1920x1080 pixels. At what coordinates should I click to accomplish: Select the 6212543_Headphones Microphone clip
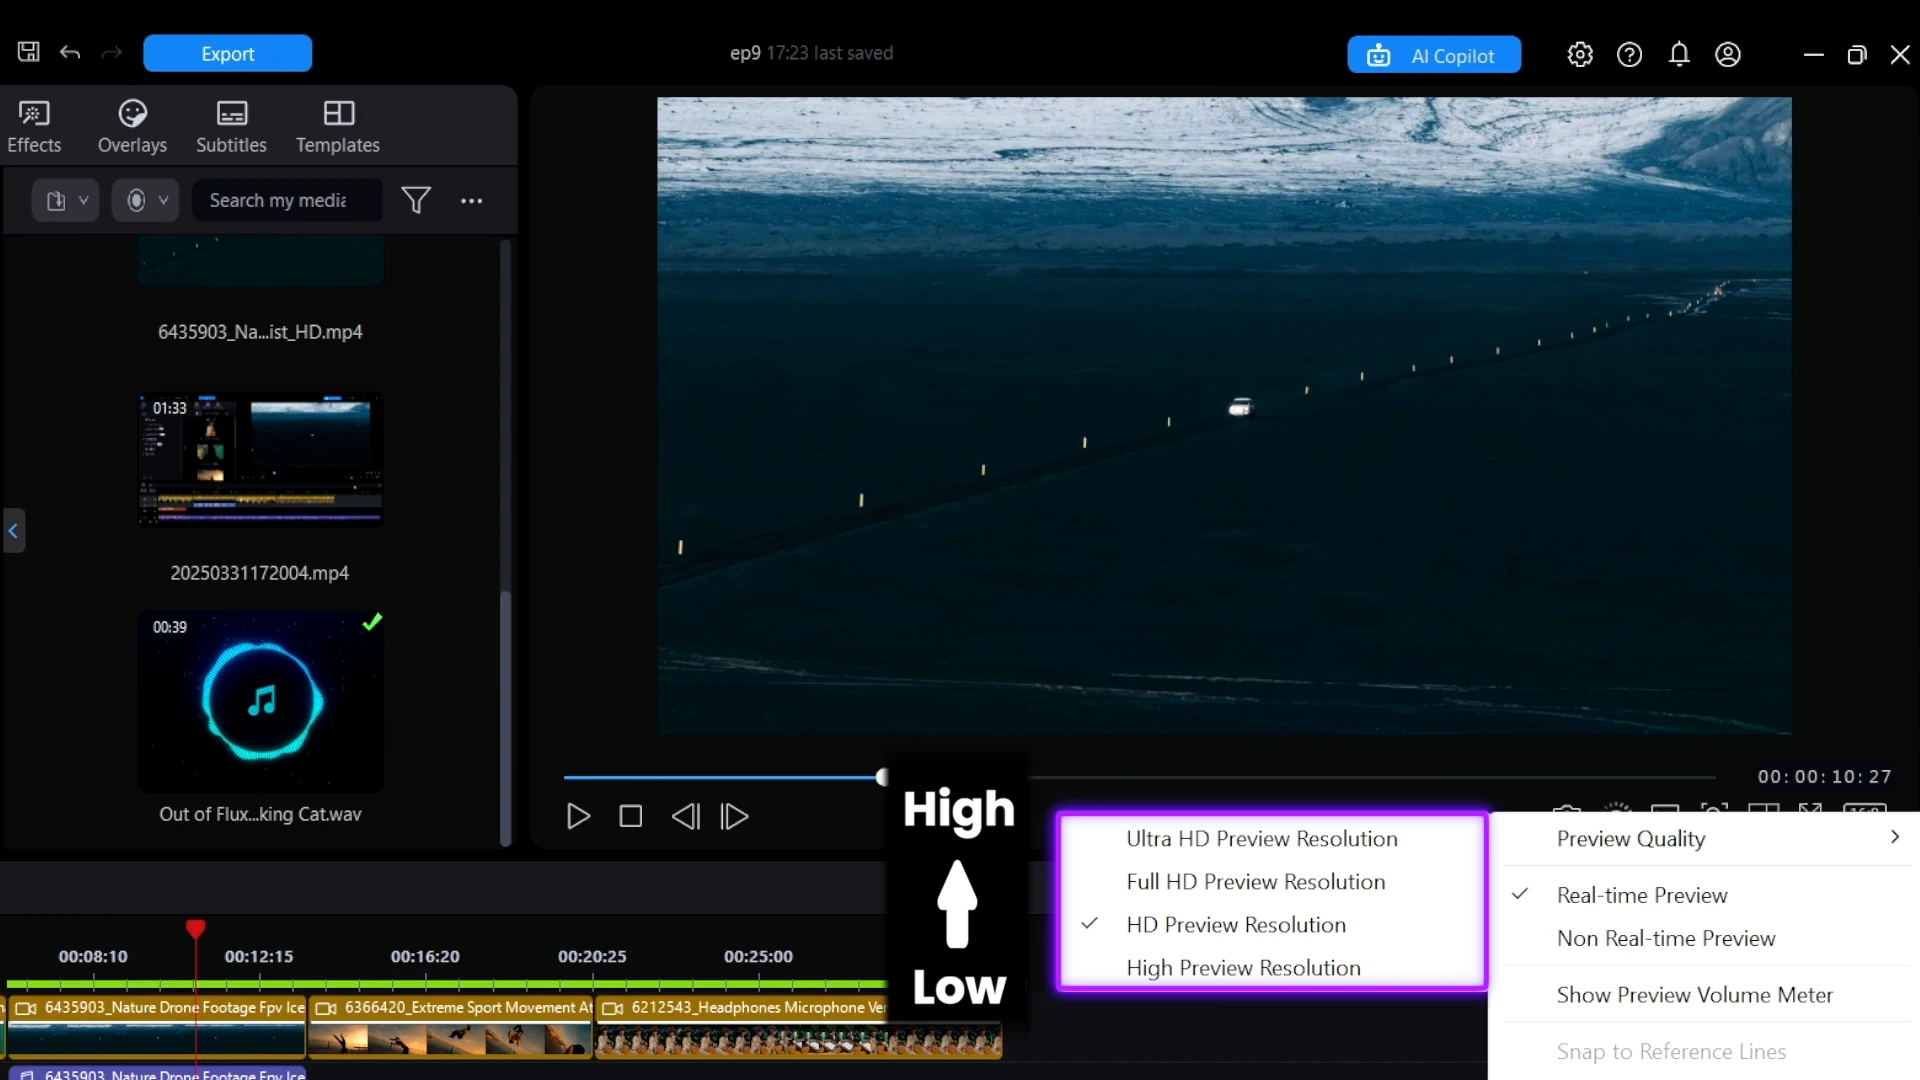[x=798, y=1027]
